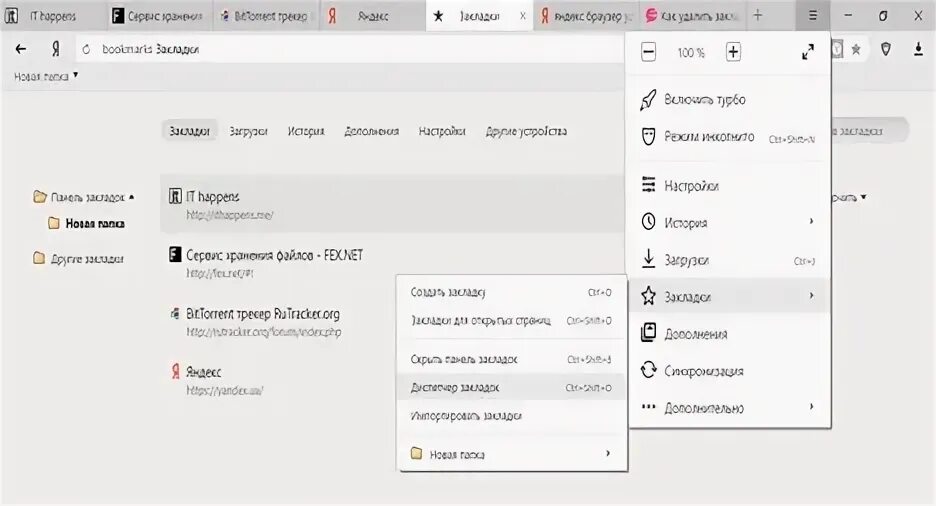Zoom out with the minus button
Image resolution: width=936 pixels, height=506 pixels.
tap(648, 52)
